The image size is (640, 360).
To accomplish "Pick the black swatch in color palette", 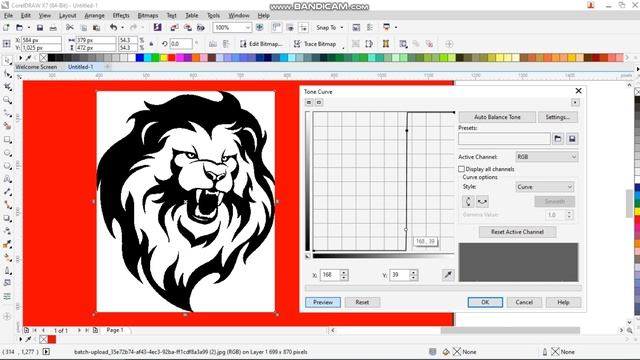I will coord(52,58).
